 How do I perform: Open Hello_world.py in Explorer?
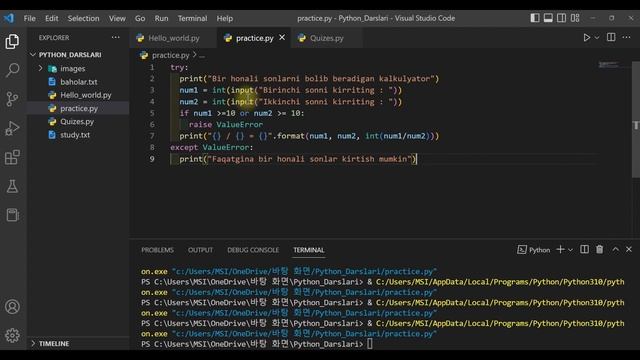(x=86, y=95)
